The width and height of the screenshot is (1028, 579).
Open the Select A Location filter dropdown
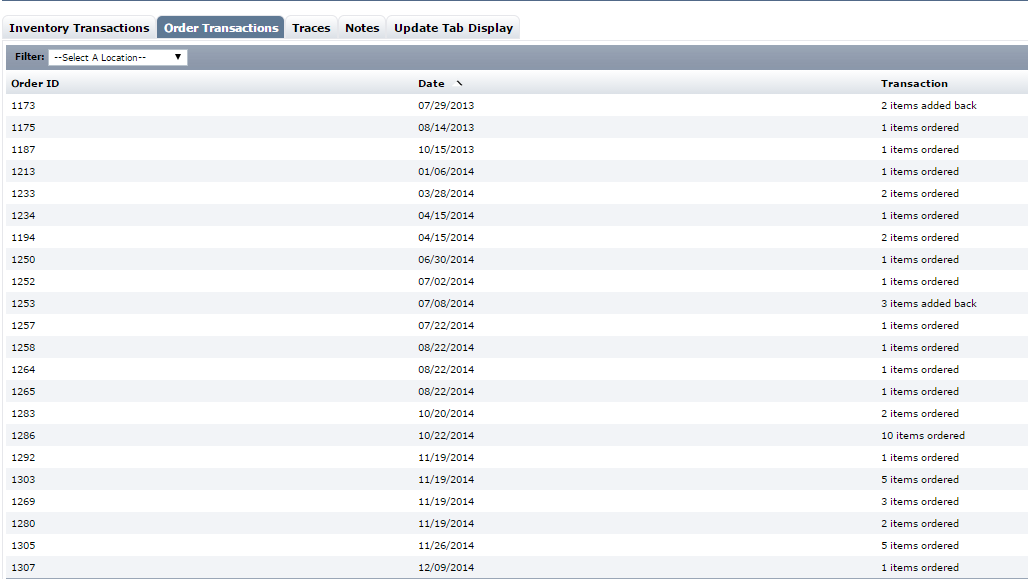118,58
